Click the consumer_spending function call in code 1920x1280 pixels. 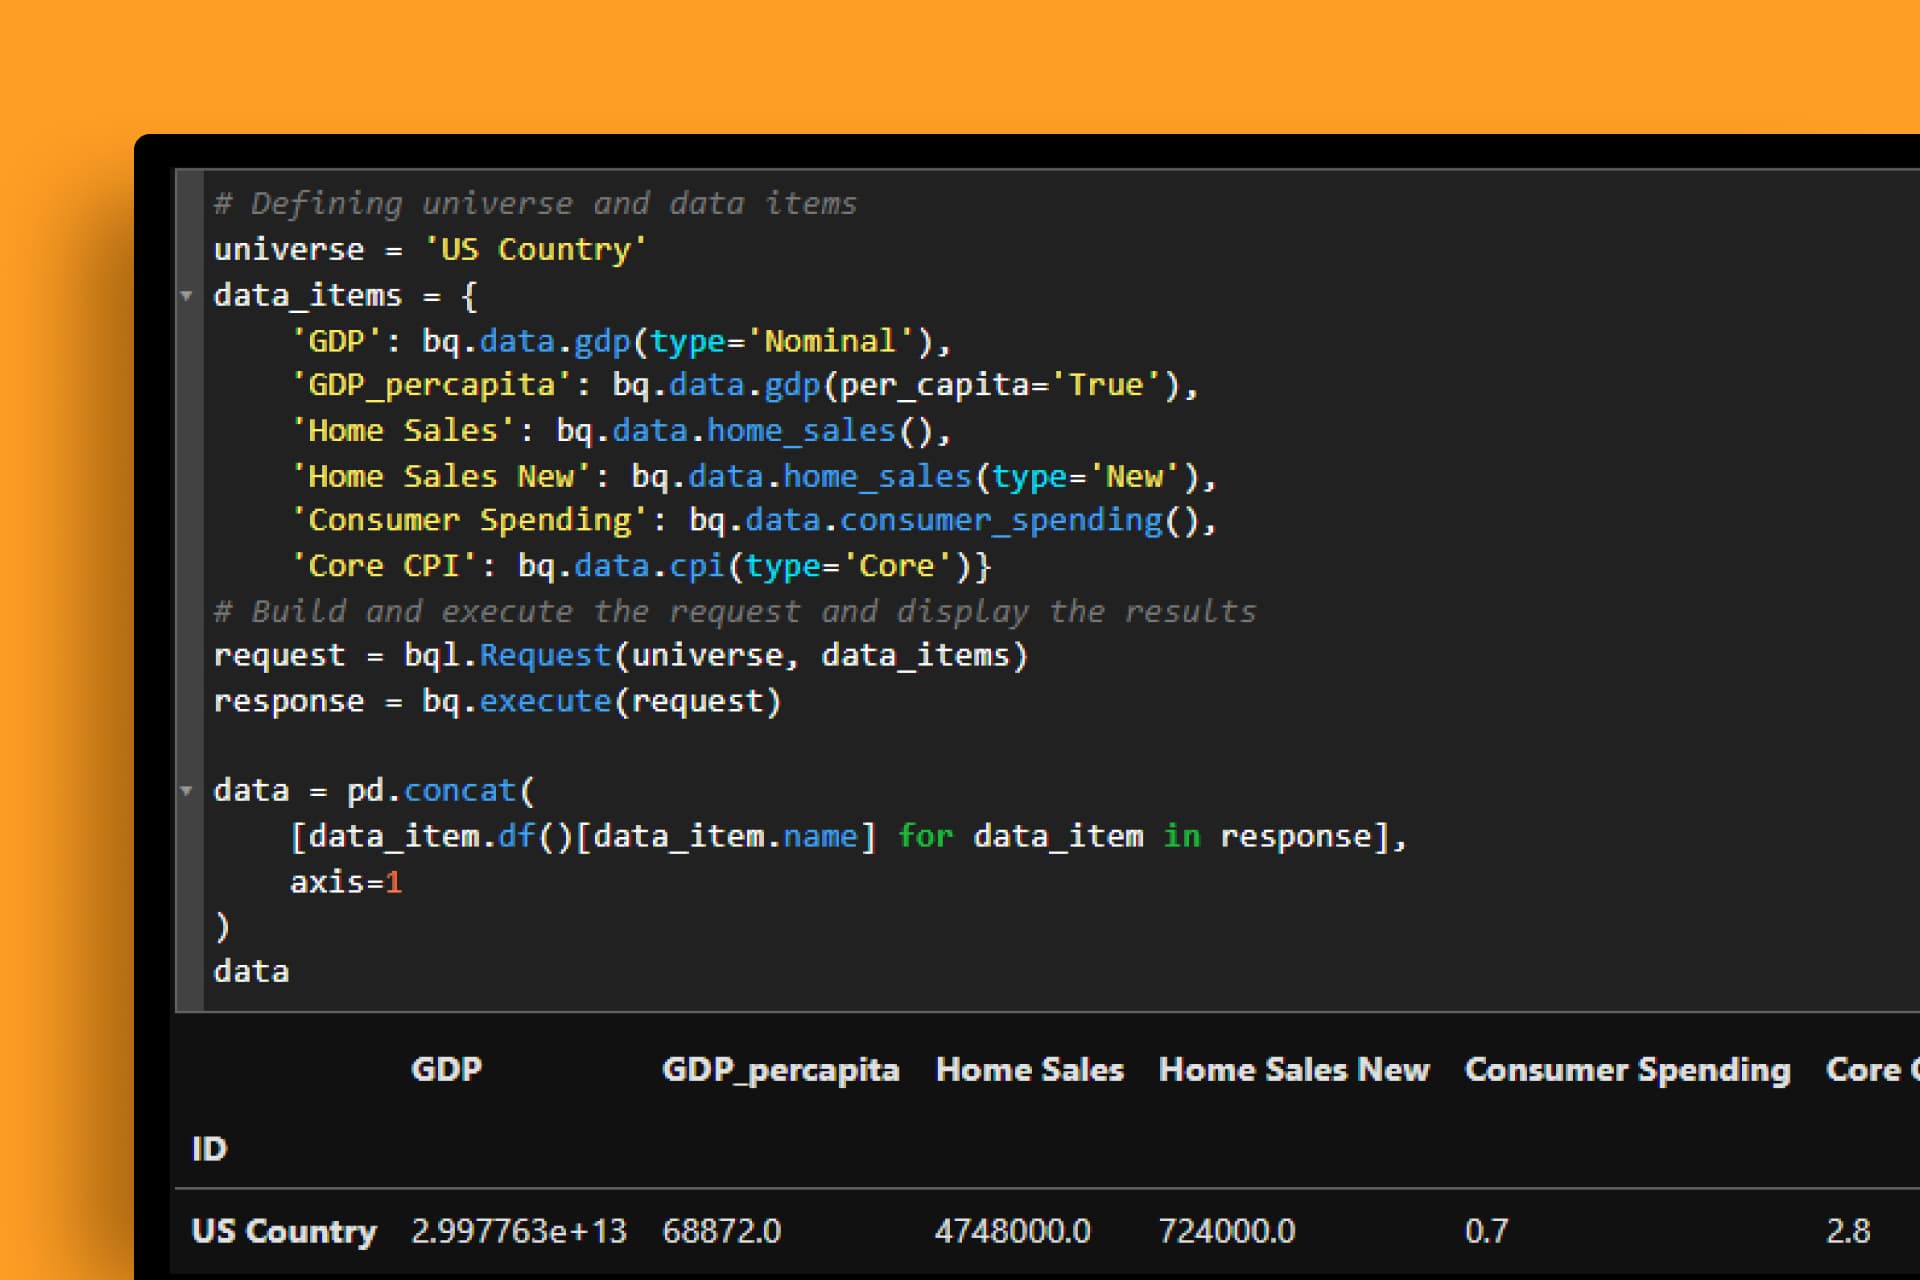[1000, 521]
